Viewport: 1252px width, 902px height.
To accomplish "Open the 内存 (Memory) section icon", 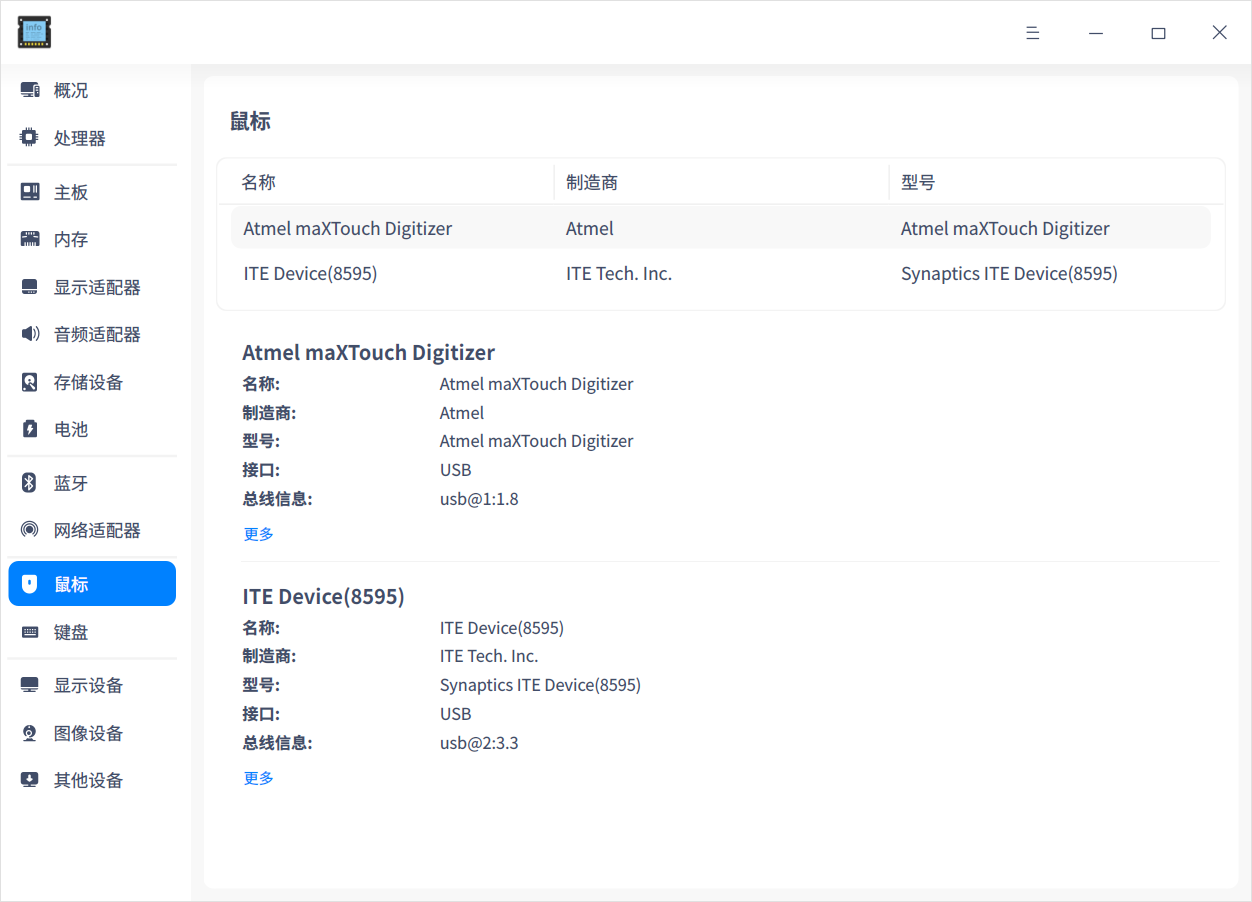I will coord(28,239).
